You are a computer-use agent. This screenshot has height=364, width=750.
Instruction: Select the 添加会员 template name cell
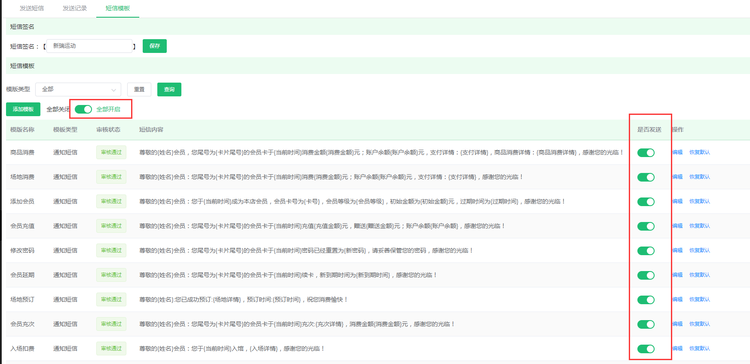(22, 201)
